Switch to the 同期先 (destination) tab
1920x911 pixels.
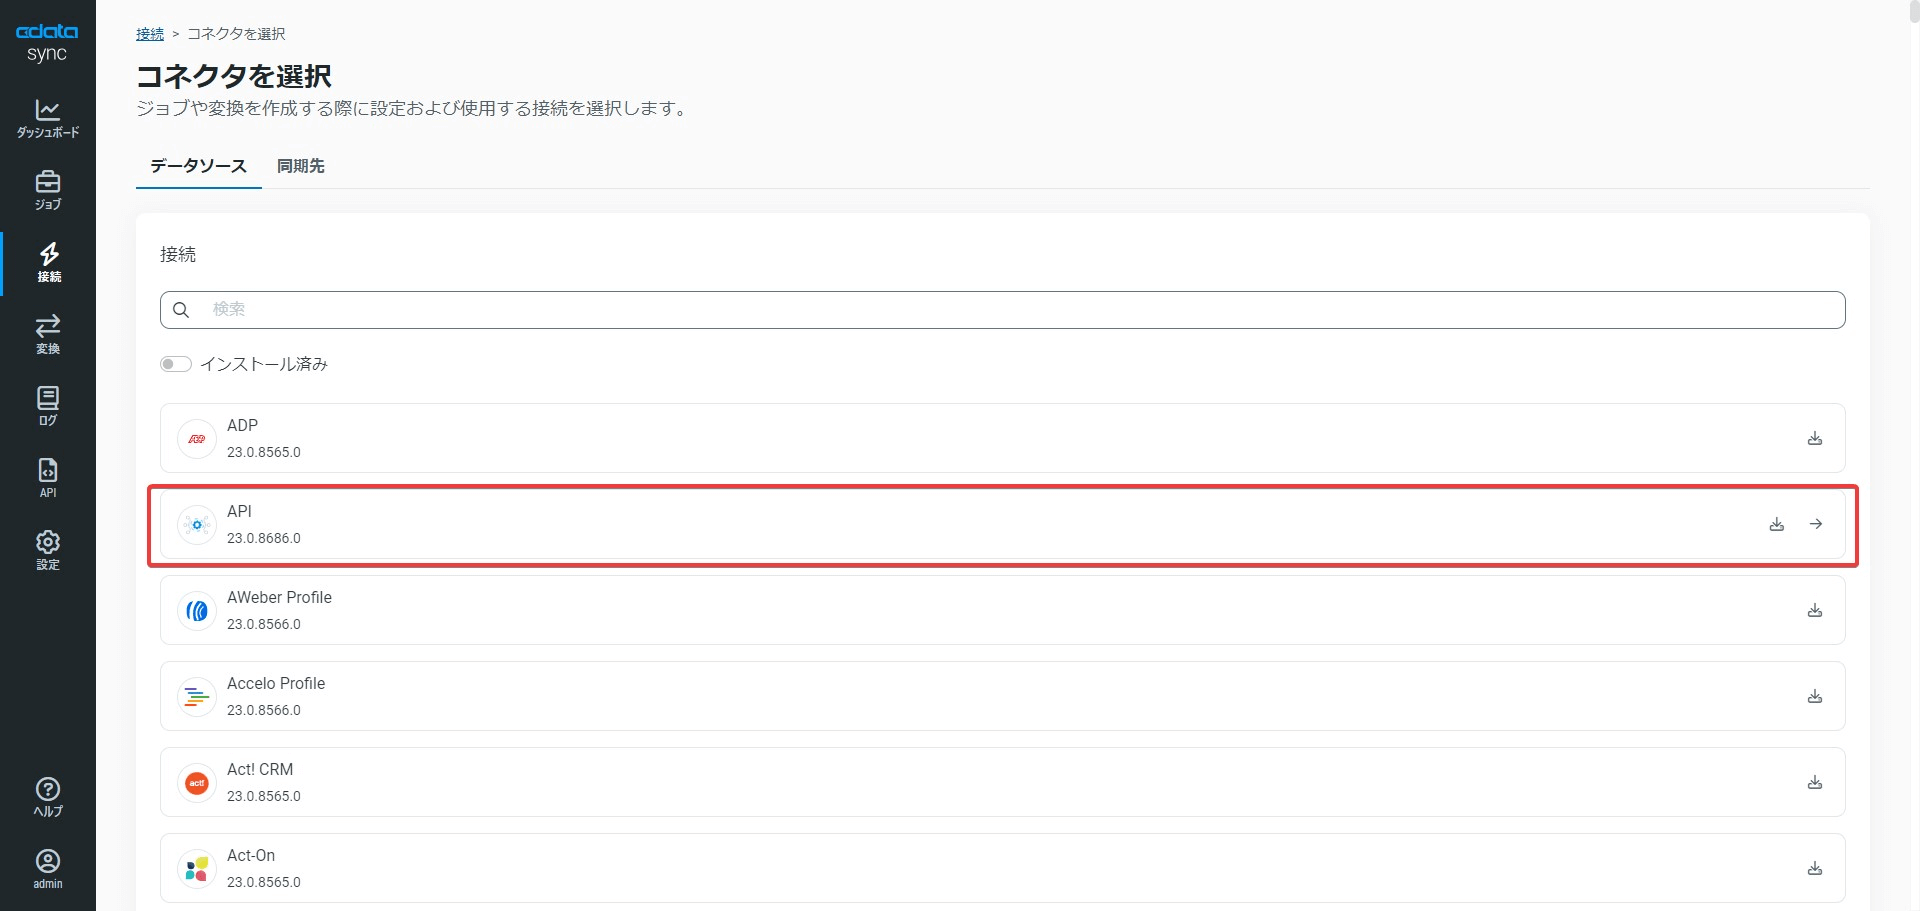(x=301, y=166)
